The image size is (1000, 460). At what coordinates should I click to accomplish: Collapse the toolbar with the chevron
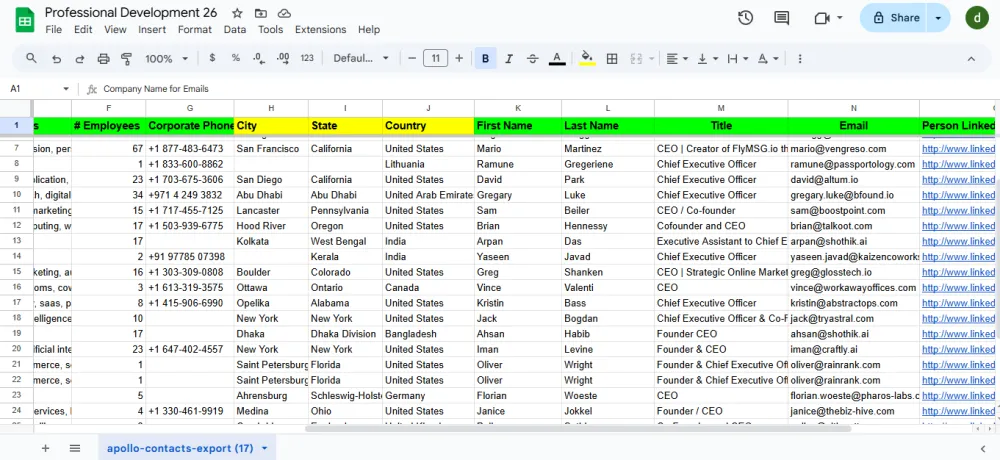[971, 59]
